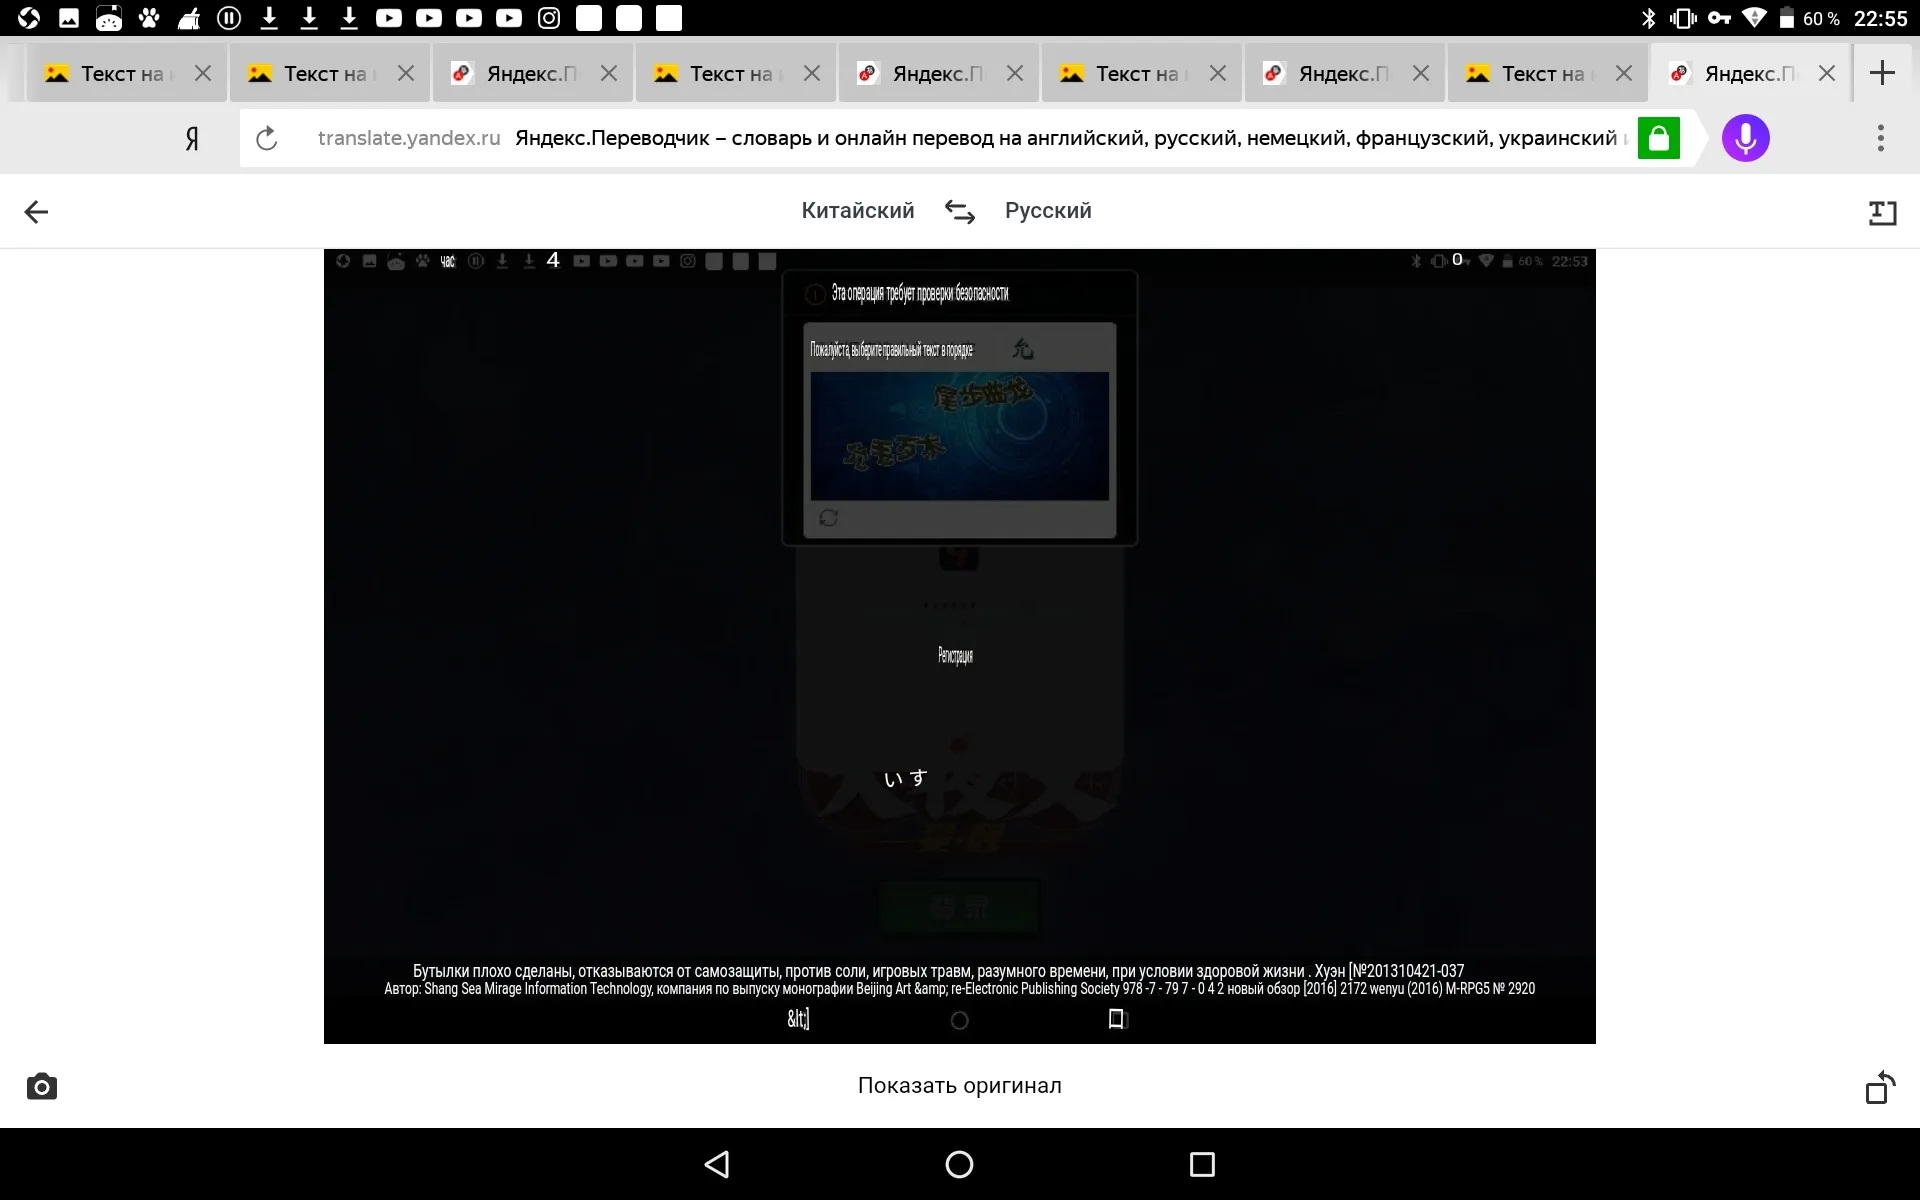Tap the Bluetooth status icon
Screen dimensions: 1920x1200
click(x=1649, y=18)
